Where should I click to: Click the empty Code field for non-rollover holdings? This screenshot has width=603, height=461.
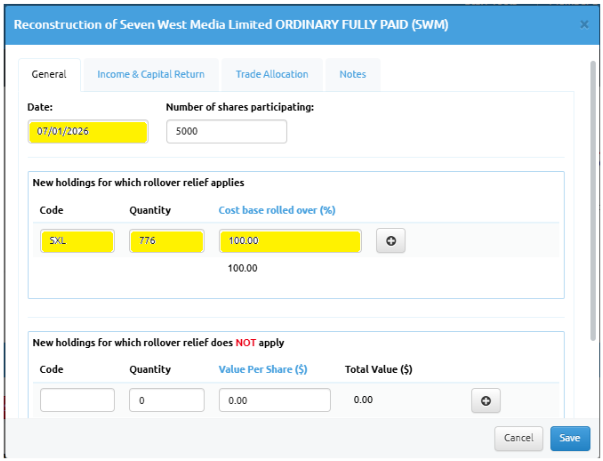pyautogui.click(x=78, y=400)
